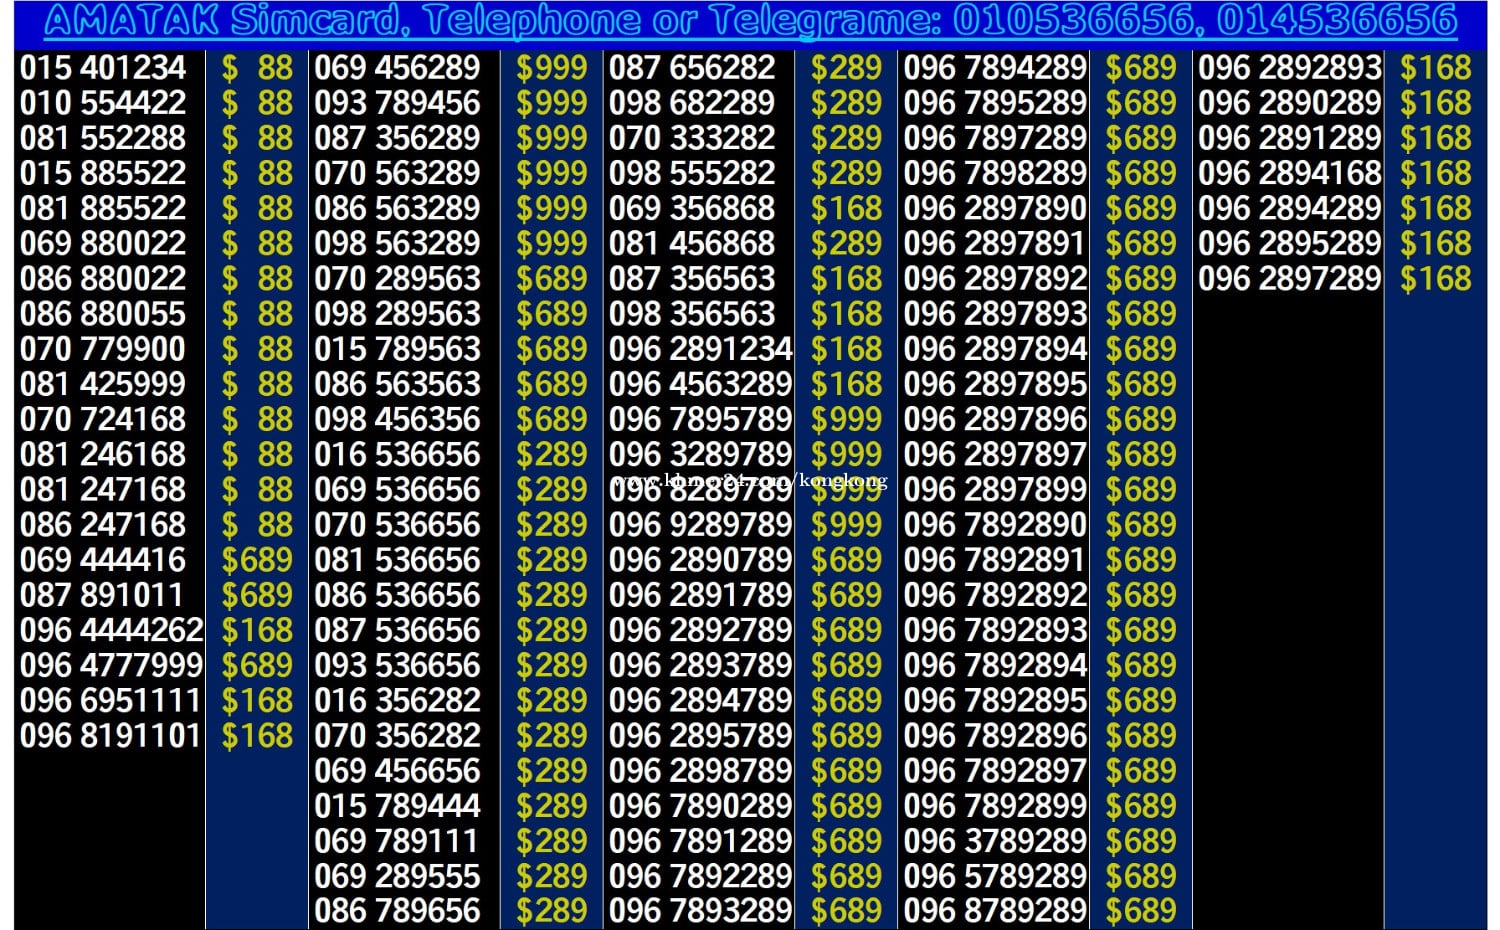
Task: Select phone number 015 401234
Action: click(103, 68)
